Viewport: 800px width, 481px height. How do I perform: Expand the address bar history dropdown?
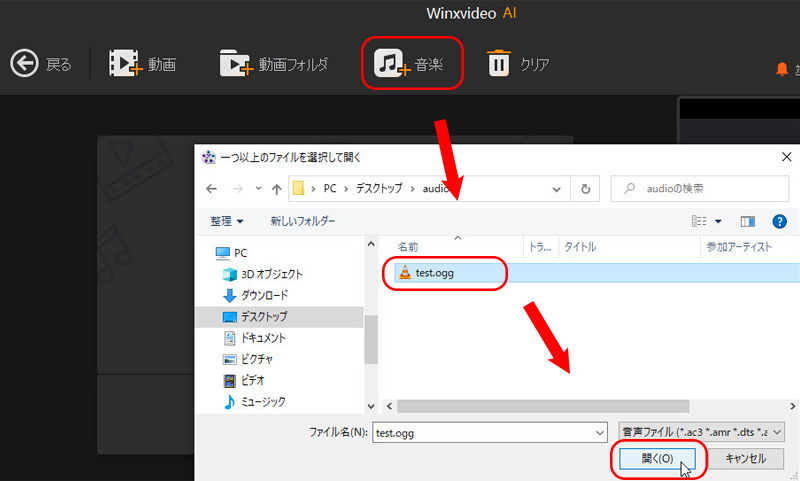(x=556, y=189)
